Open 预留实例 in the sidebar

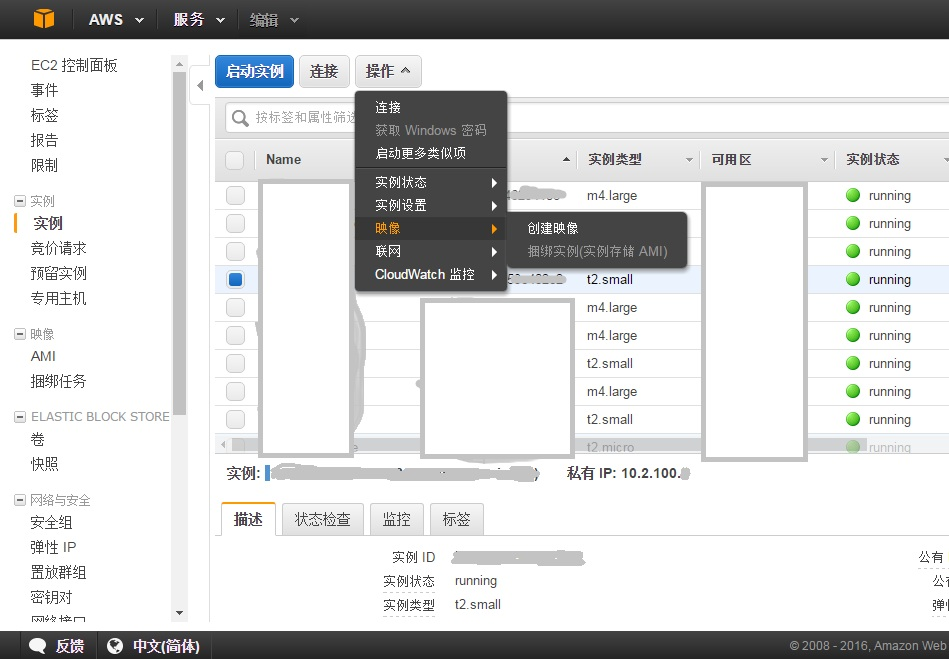58,273
